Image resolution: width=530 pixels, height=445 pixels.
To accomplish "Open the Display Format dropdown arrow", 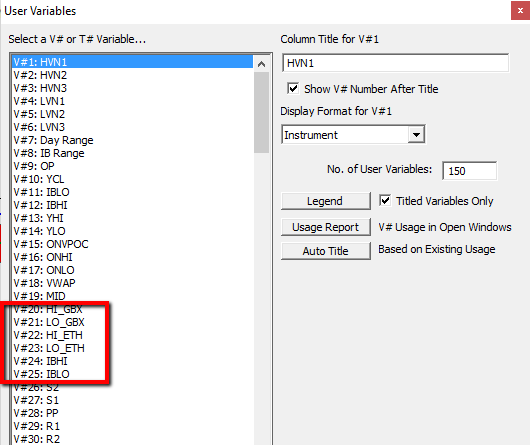I will pyautogui.click(x=416, y=135).
